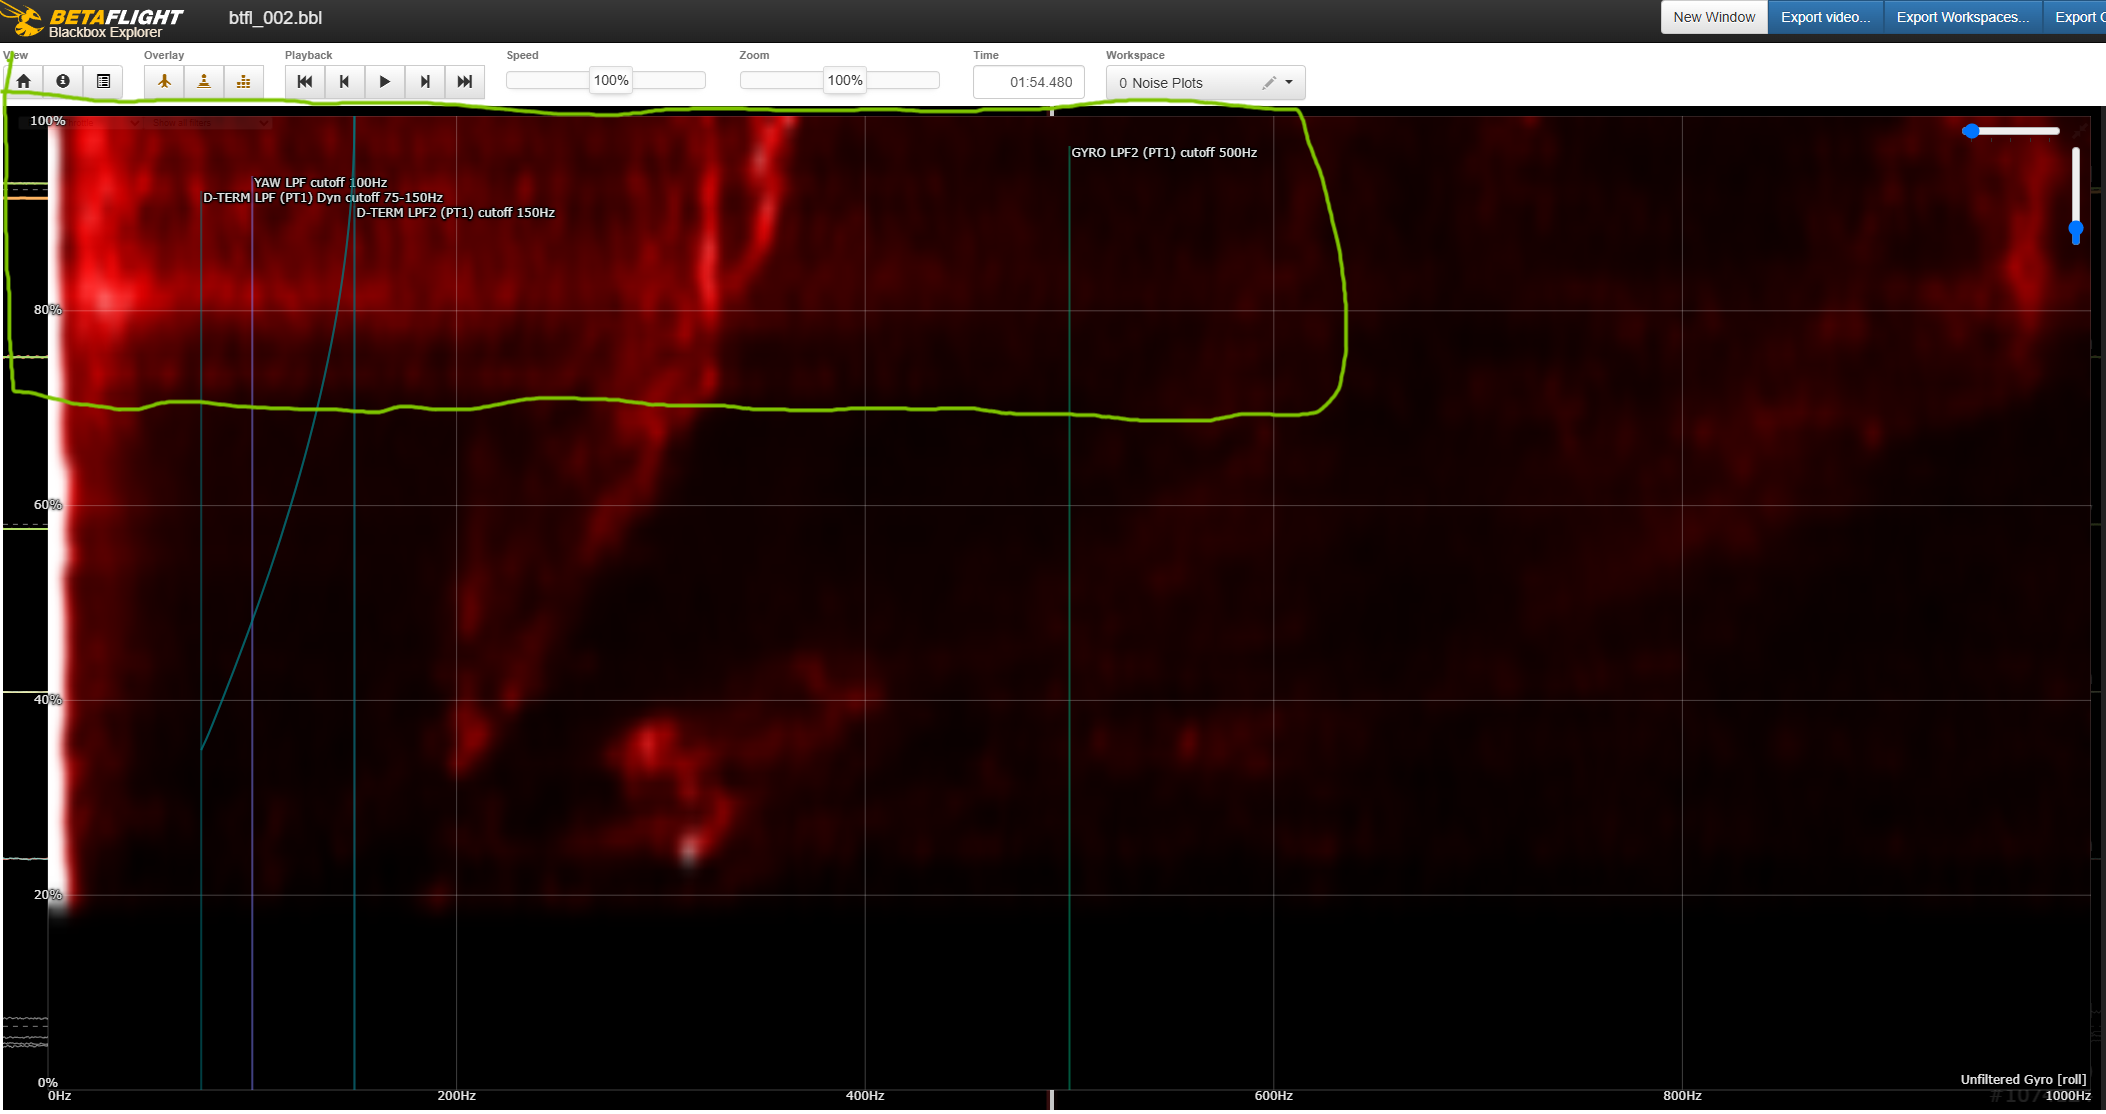Open the Export Workspaces menu
This screenshot has height=1114, width=2106.
click(1962, 17)
